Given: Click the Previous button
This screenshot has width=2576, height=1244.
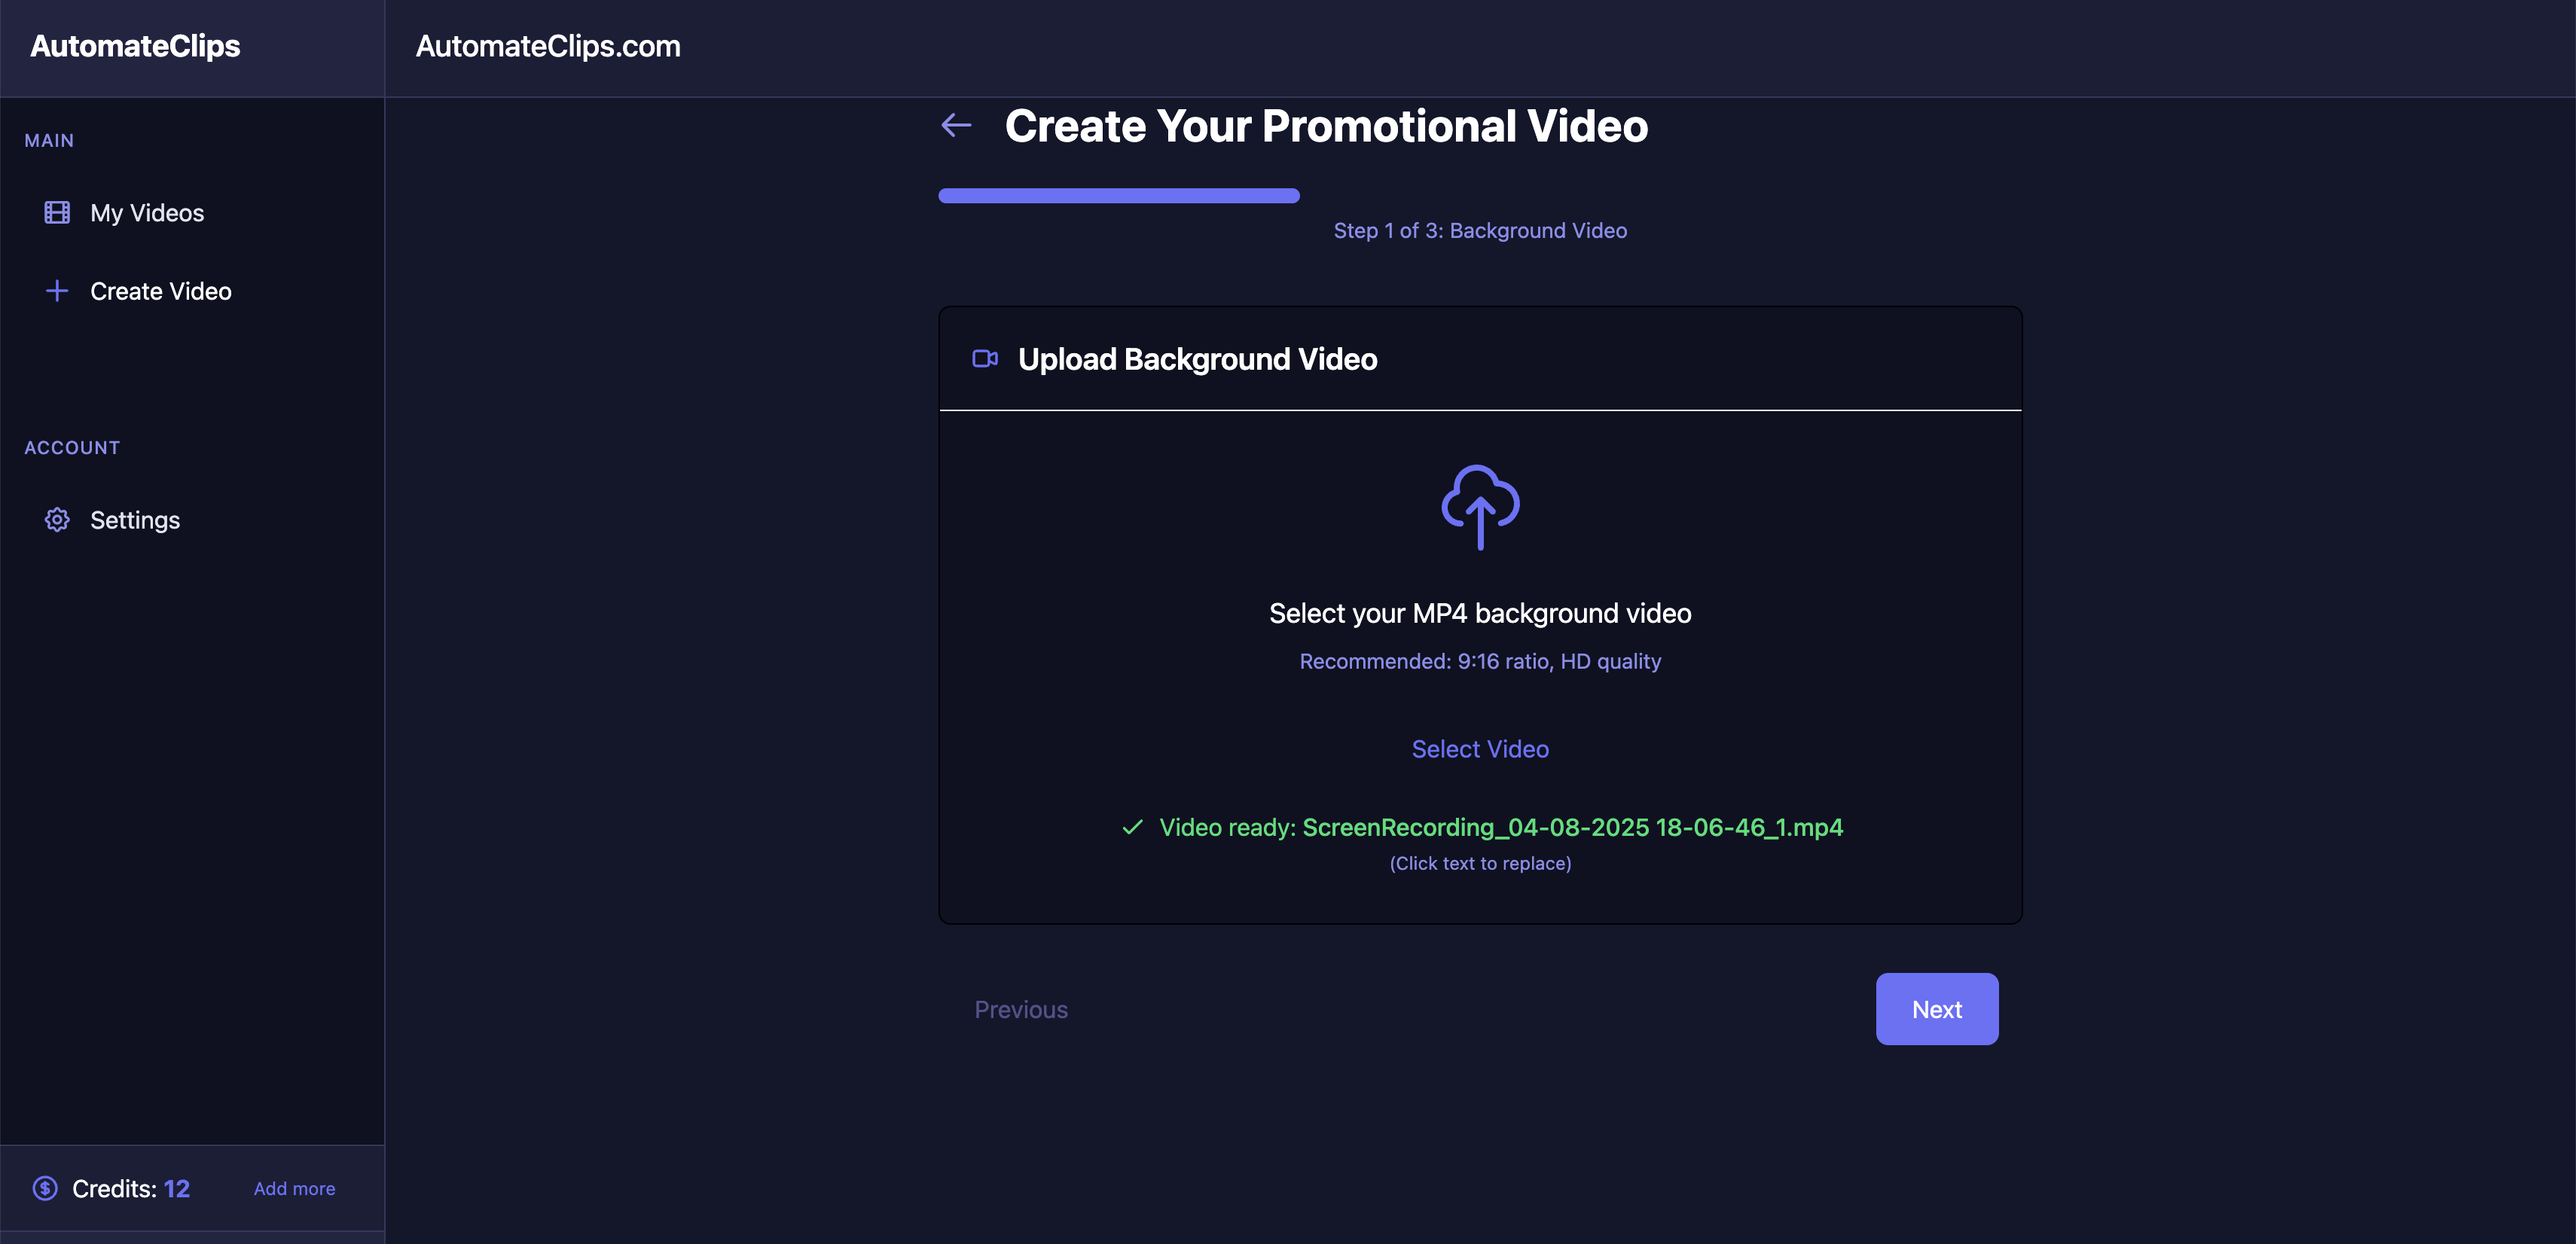Looking at the screenshot, I should [1020, 1009].
